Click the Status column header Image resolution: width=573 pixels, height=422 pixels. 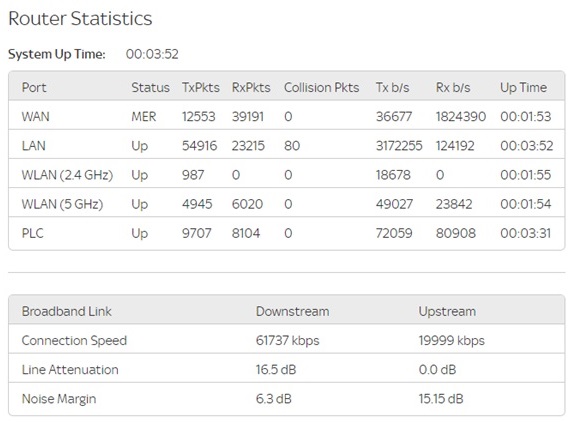click(150, 87)
